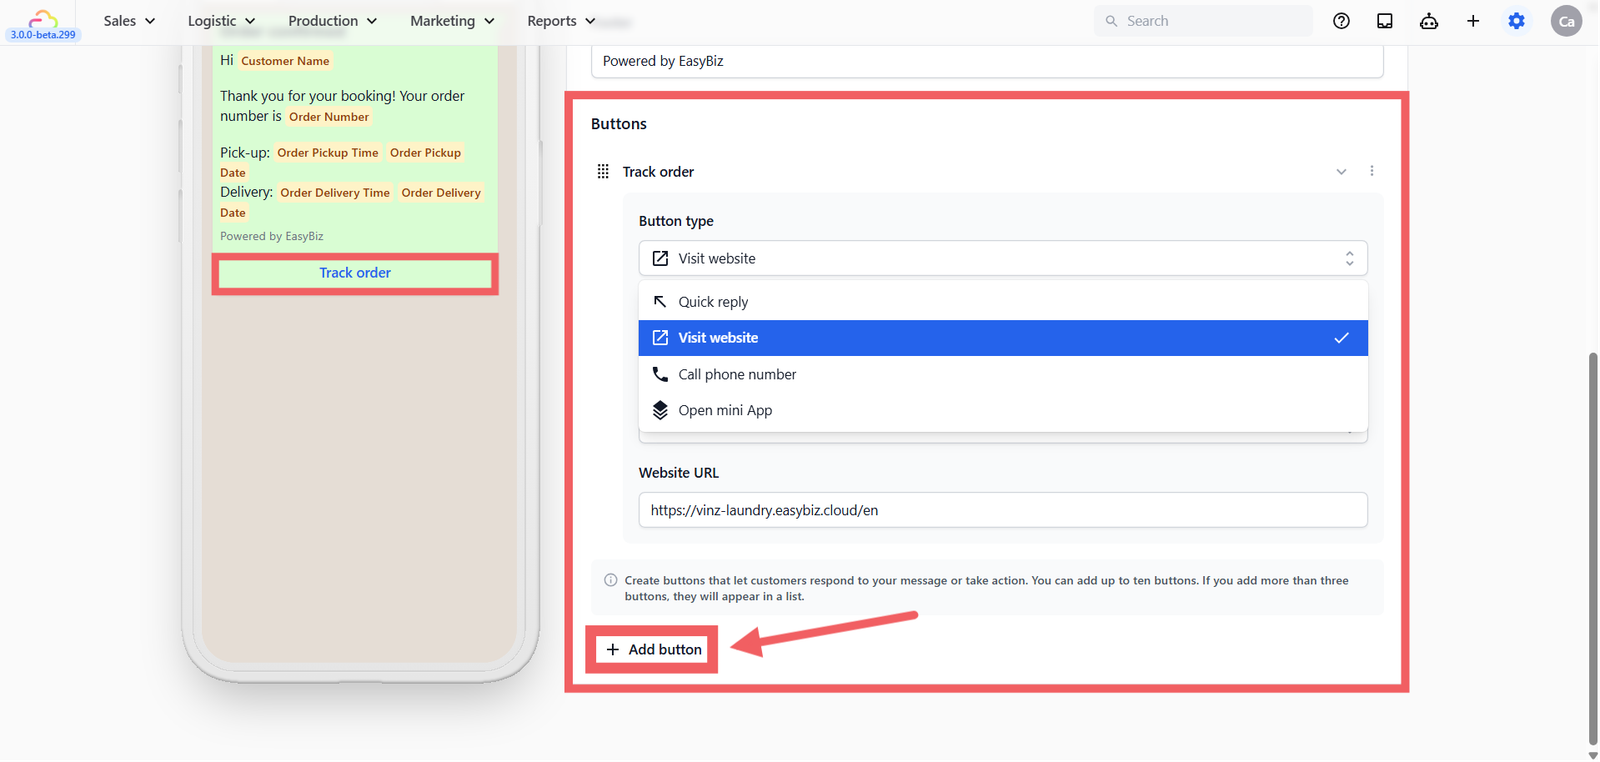The height and width of the screenshot is (762, 1600).
Task: Click the EasyBiz cloud logo
Action: pyautogui.click(x=43, y=18)
